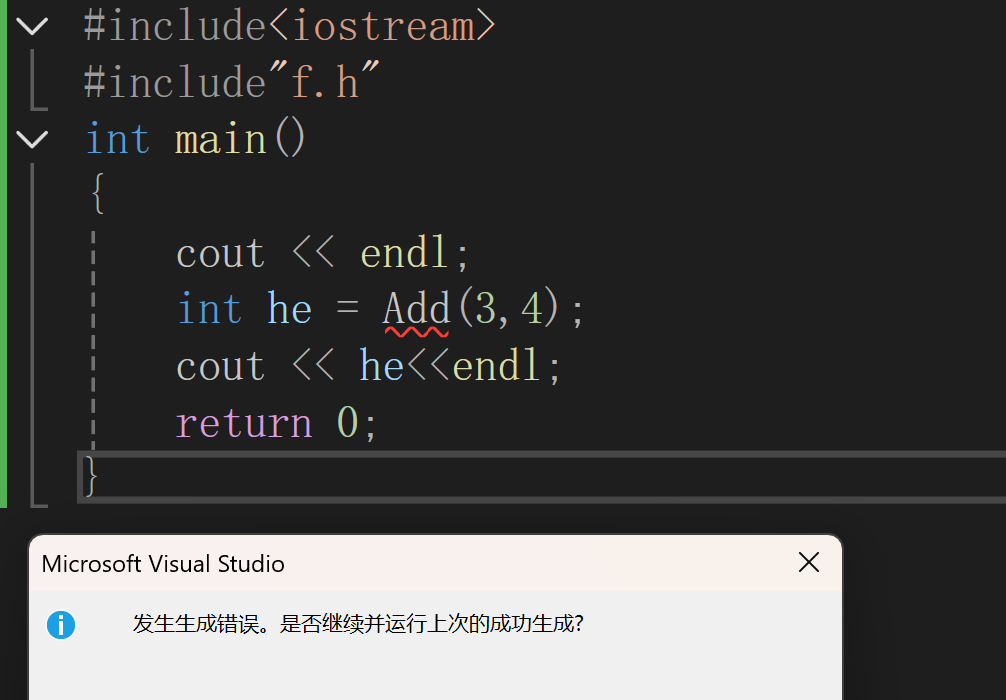
Task: Click the return keyword
Action: click(x=244, y=423)
